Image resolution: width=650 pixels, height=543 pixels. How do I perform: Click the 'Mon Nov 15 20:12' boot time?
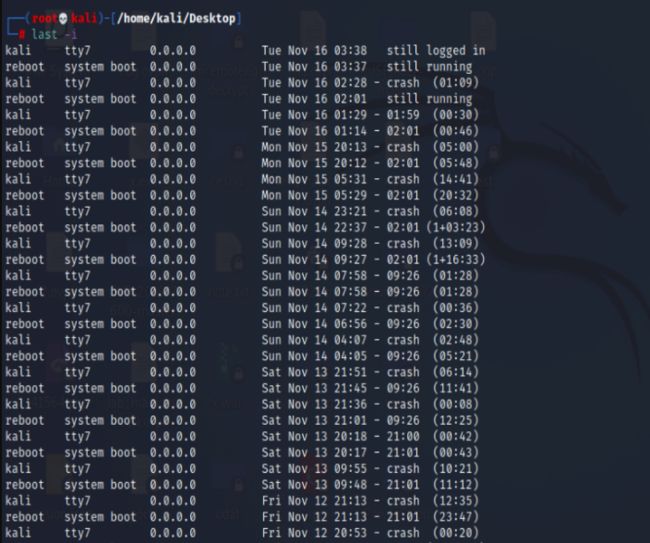tap(314, 163)
